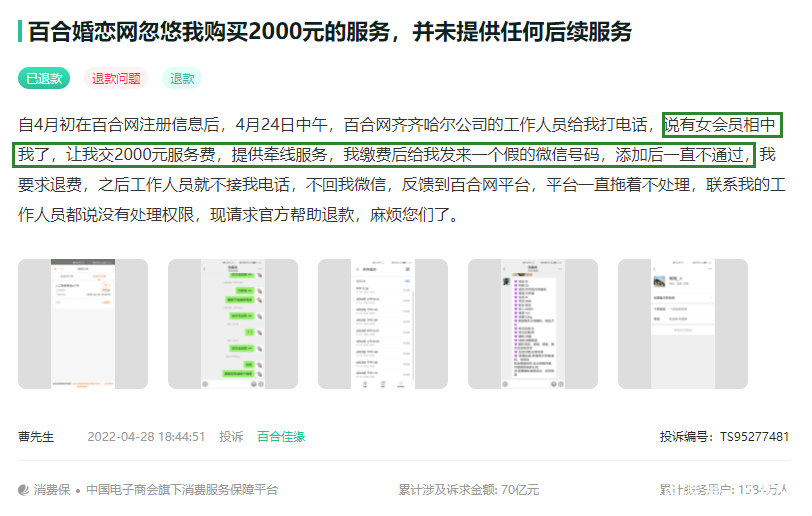
Task: Open third thumbnail showing call record list
Action: point(383,324)
